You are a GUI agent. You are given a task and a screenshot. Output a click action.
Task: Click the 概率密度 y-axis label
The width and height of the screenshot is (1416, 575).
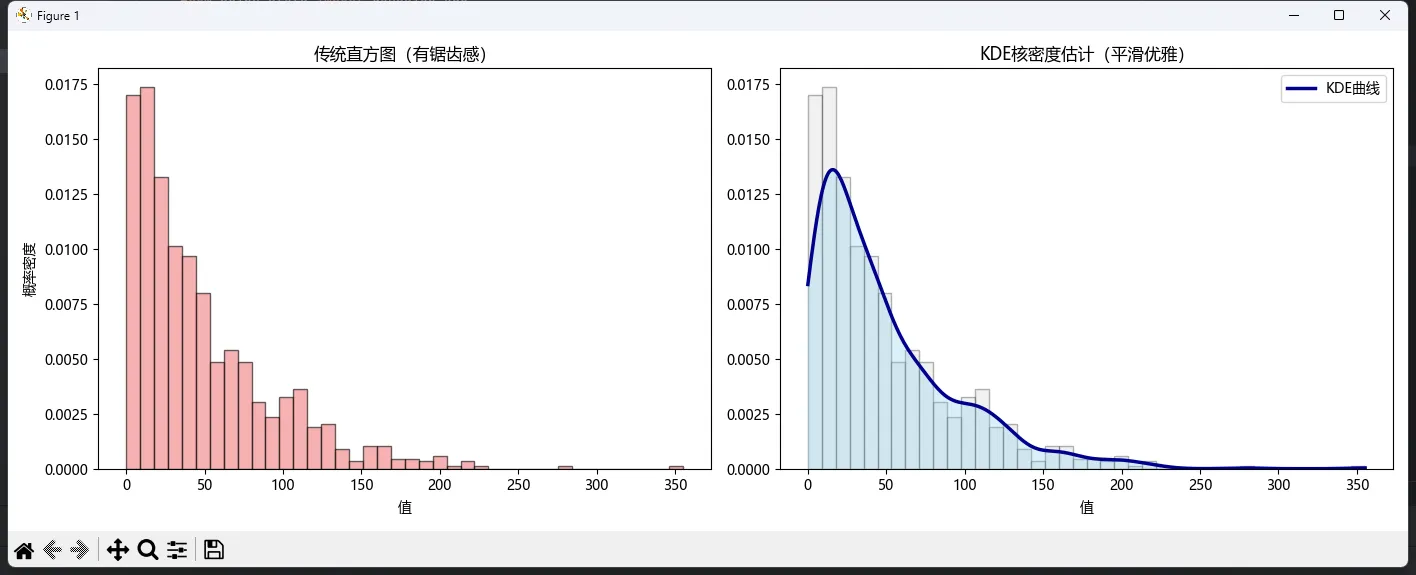(30, 269)
